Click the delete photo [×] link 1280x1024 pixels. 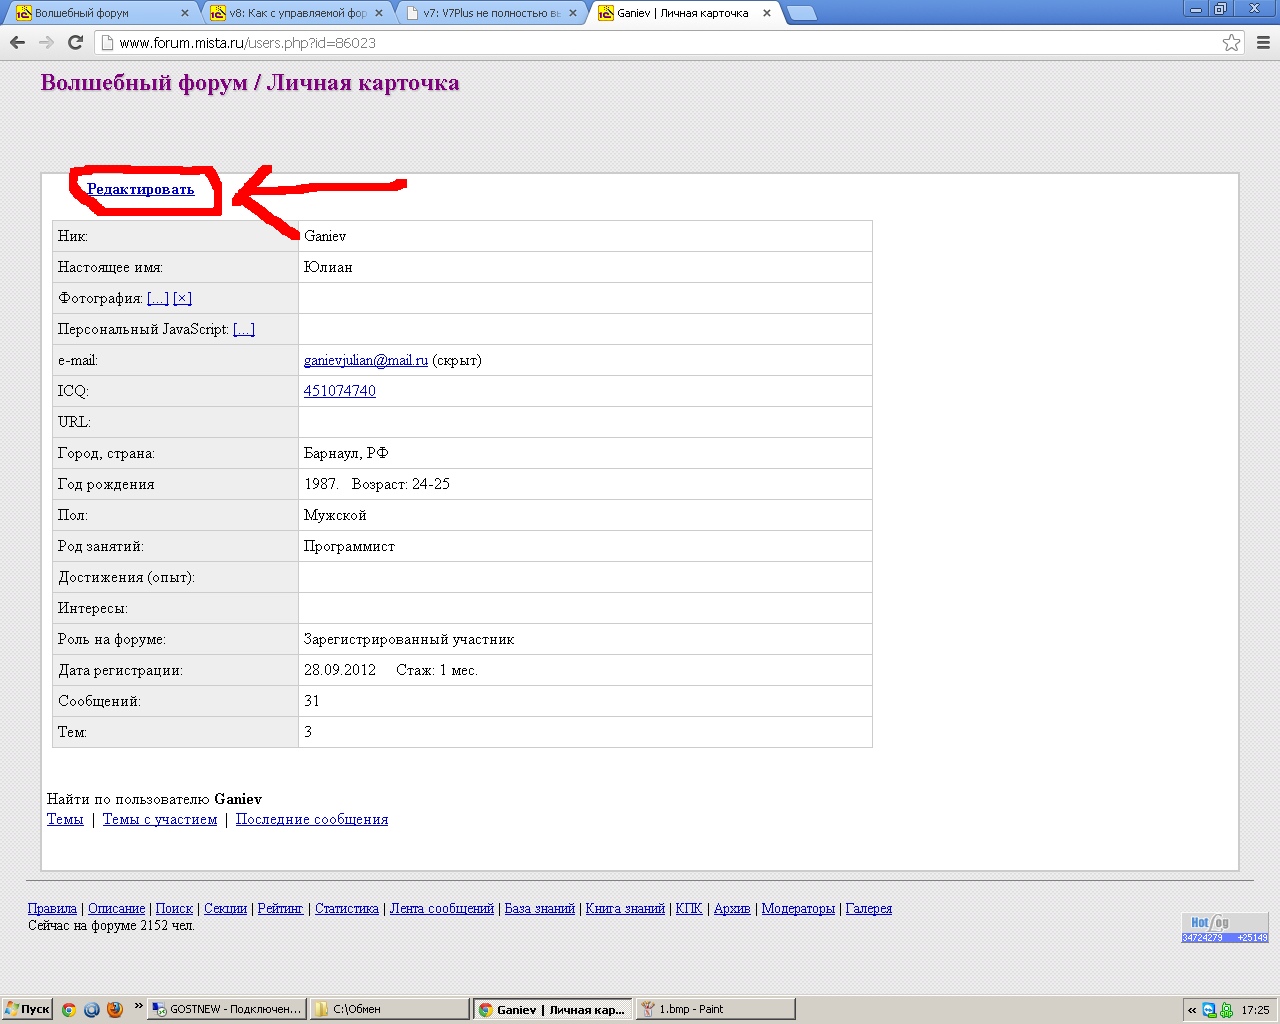[x=182, y=298]
